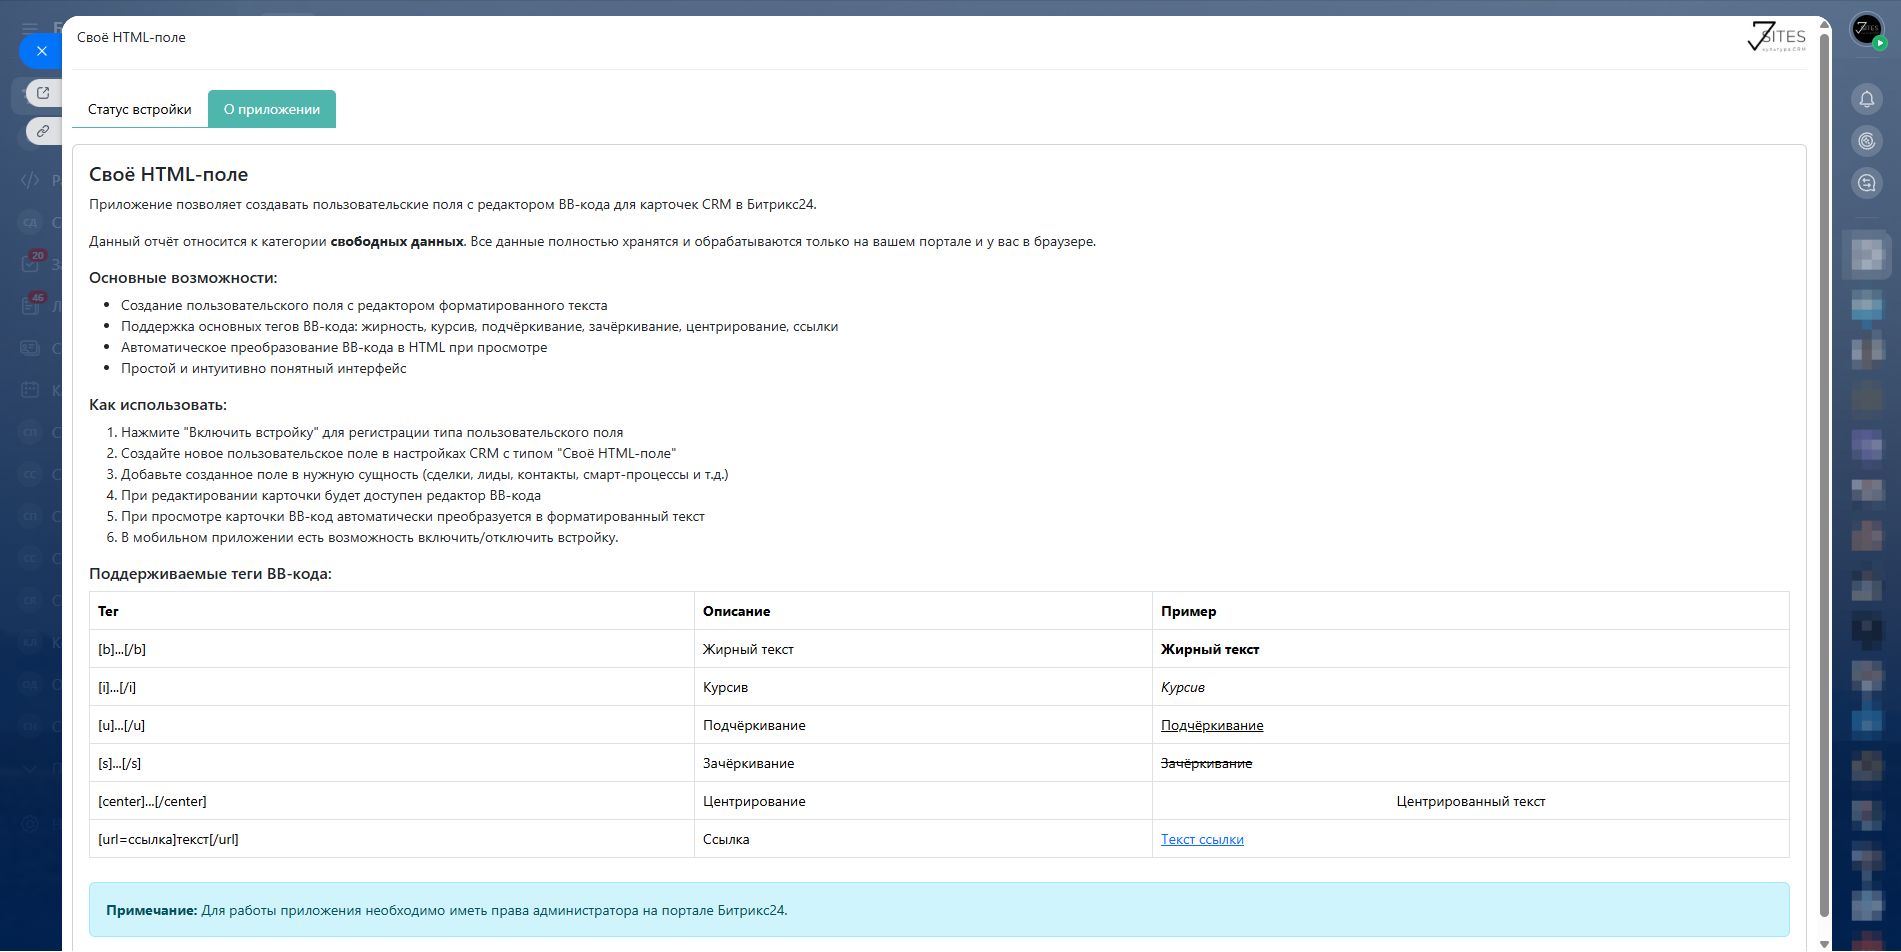
Task: Click the bullet Простой и интуитивно понятный интерфейс
Action: tap(264, 368)
